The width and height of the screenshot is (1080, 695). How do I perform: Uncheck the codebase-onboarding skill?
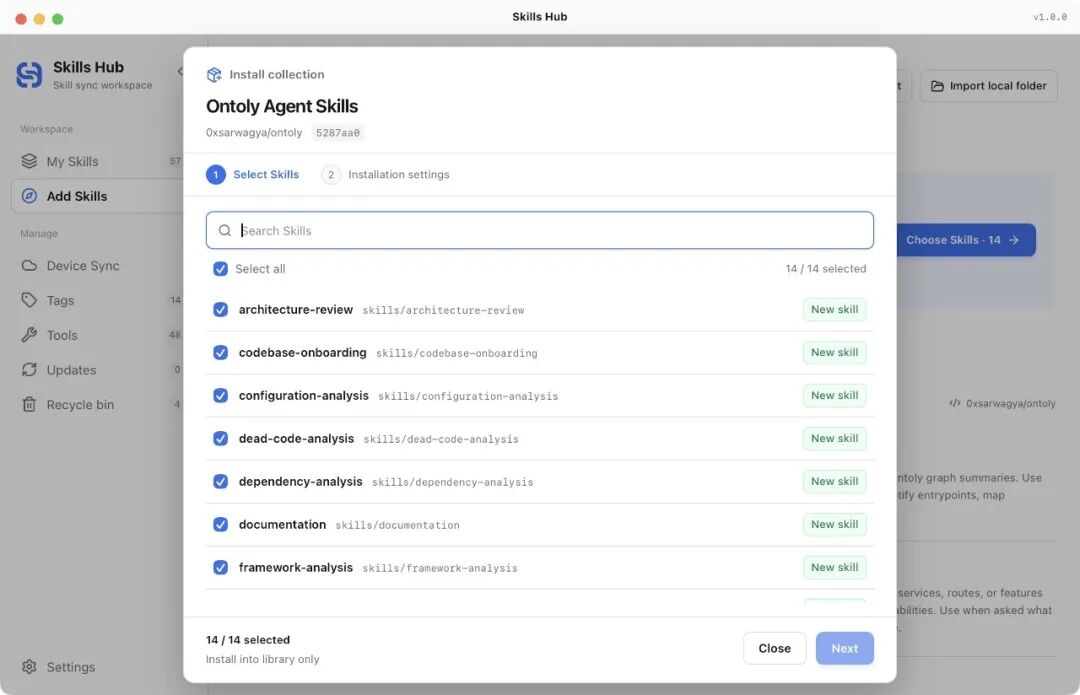tap(220, 352)
